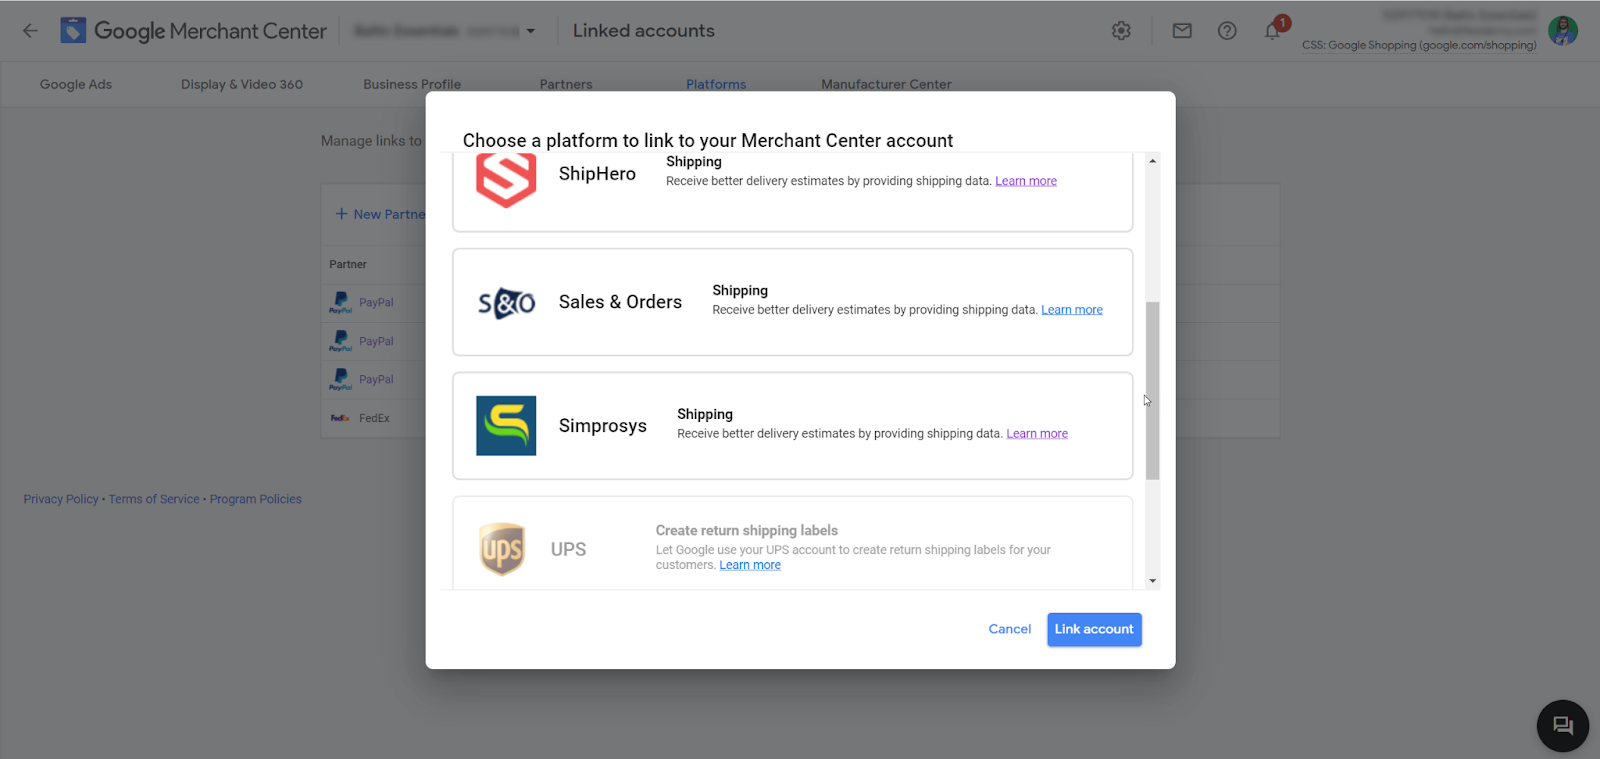Switch to the Google Ads tab
Image resolution: width=1600 pixels, height=759 pixels.
[x=76, y=84]
